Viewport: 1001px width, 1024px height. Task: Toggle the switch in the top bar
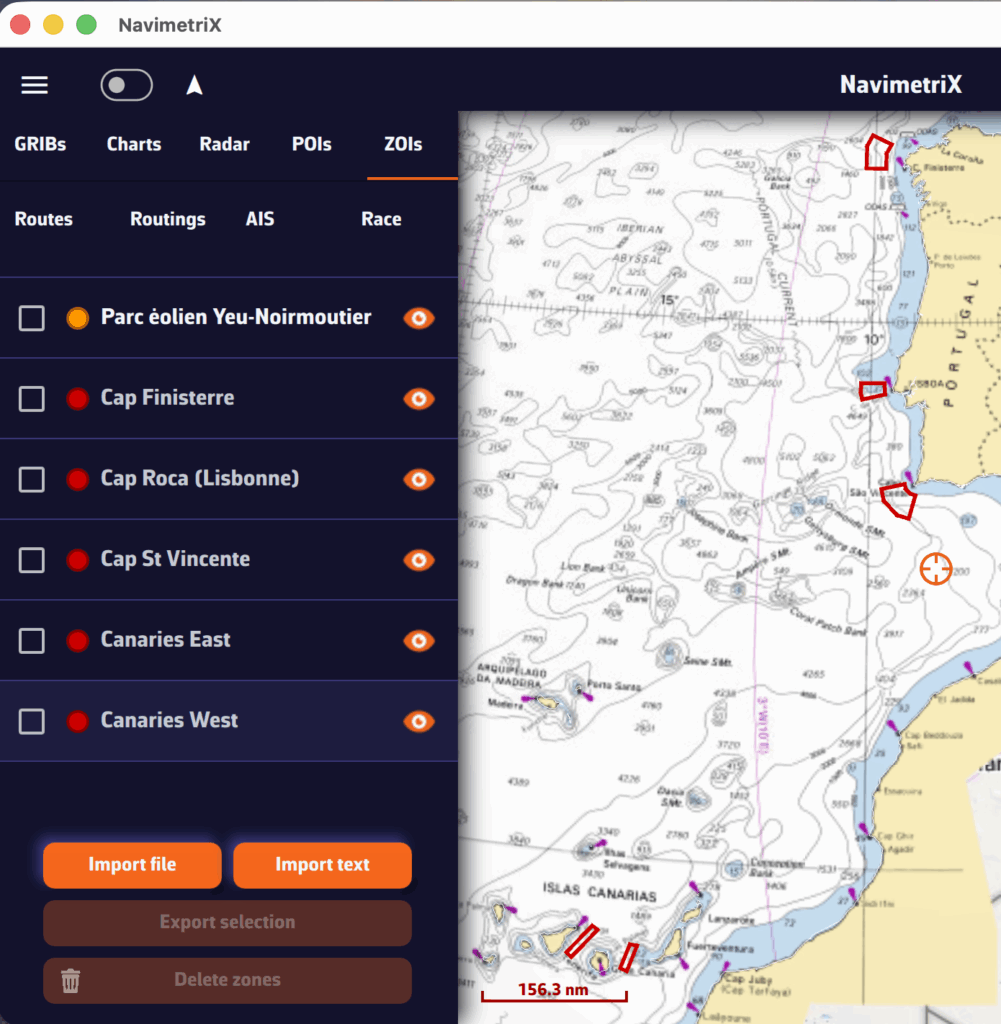[x=126, y=86]
